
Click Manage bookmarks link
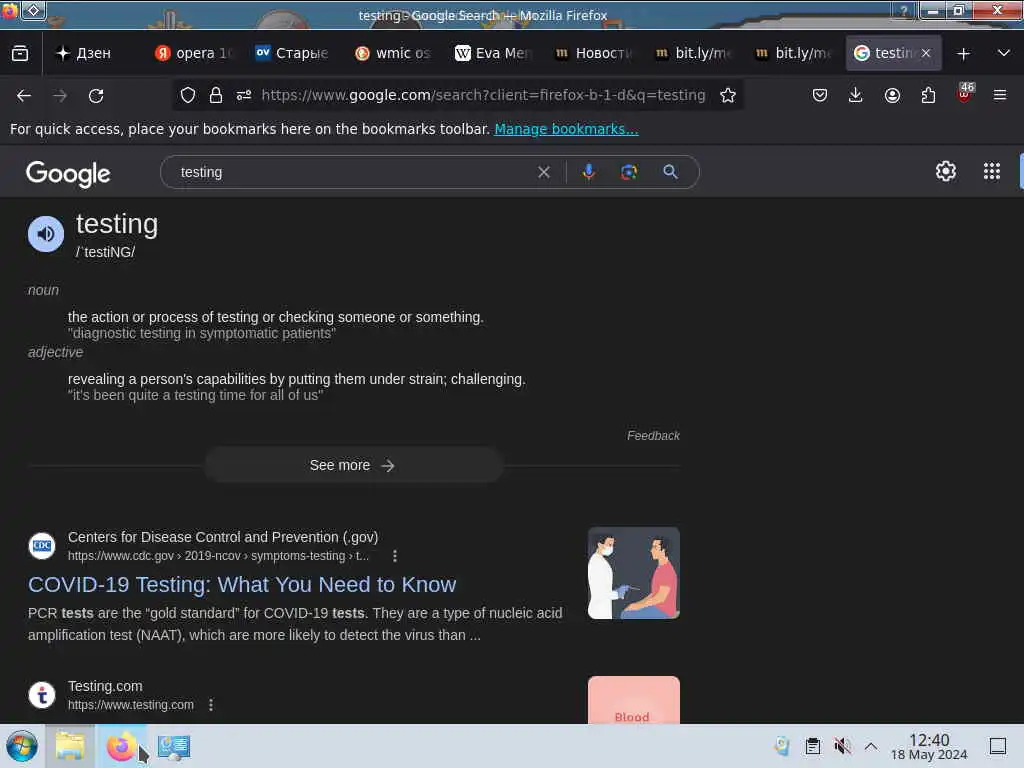[x=566, y=129]
